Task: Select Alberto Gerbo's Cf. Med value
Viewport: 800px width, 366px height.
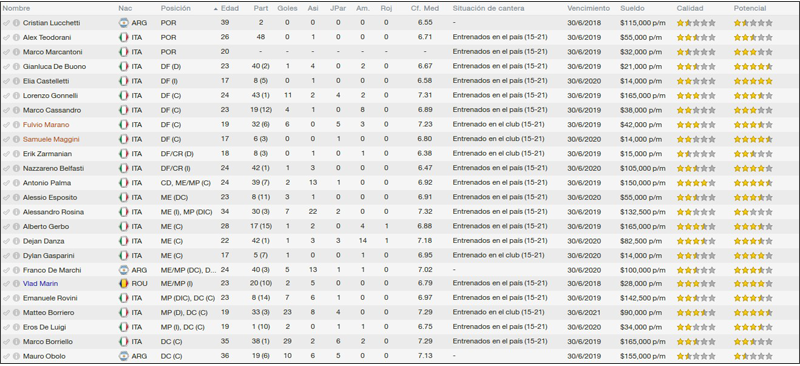Action: (x=424, y=227)
